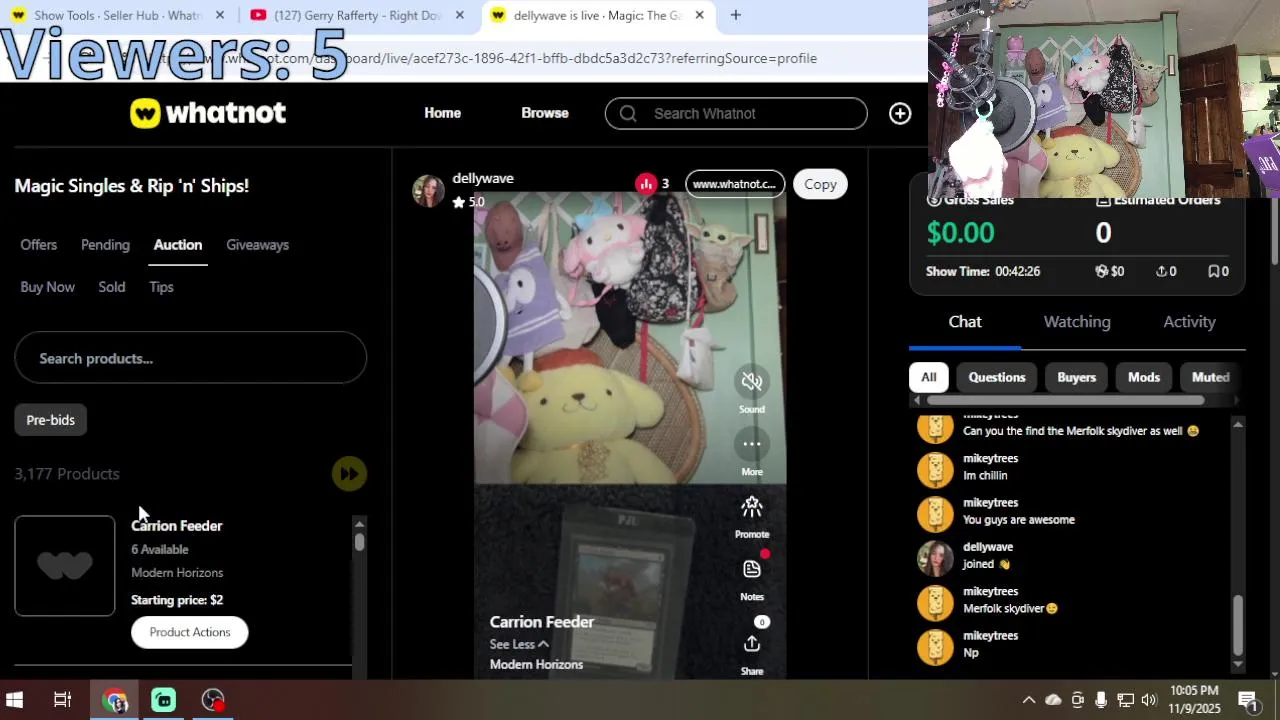
Task: Switch to the Offers tab
Action: click(x=39, y=245)
